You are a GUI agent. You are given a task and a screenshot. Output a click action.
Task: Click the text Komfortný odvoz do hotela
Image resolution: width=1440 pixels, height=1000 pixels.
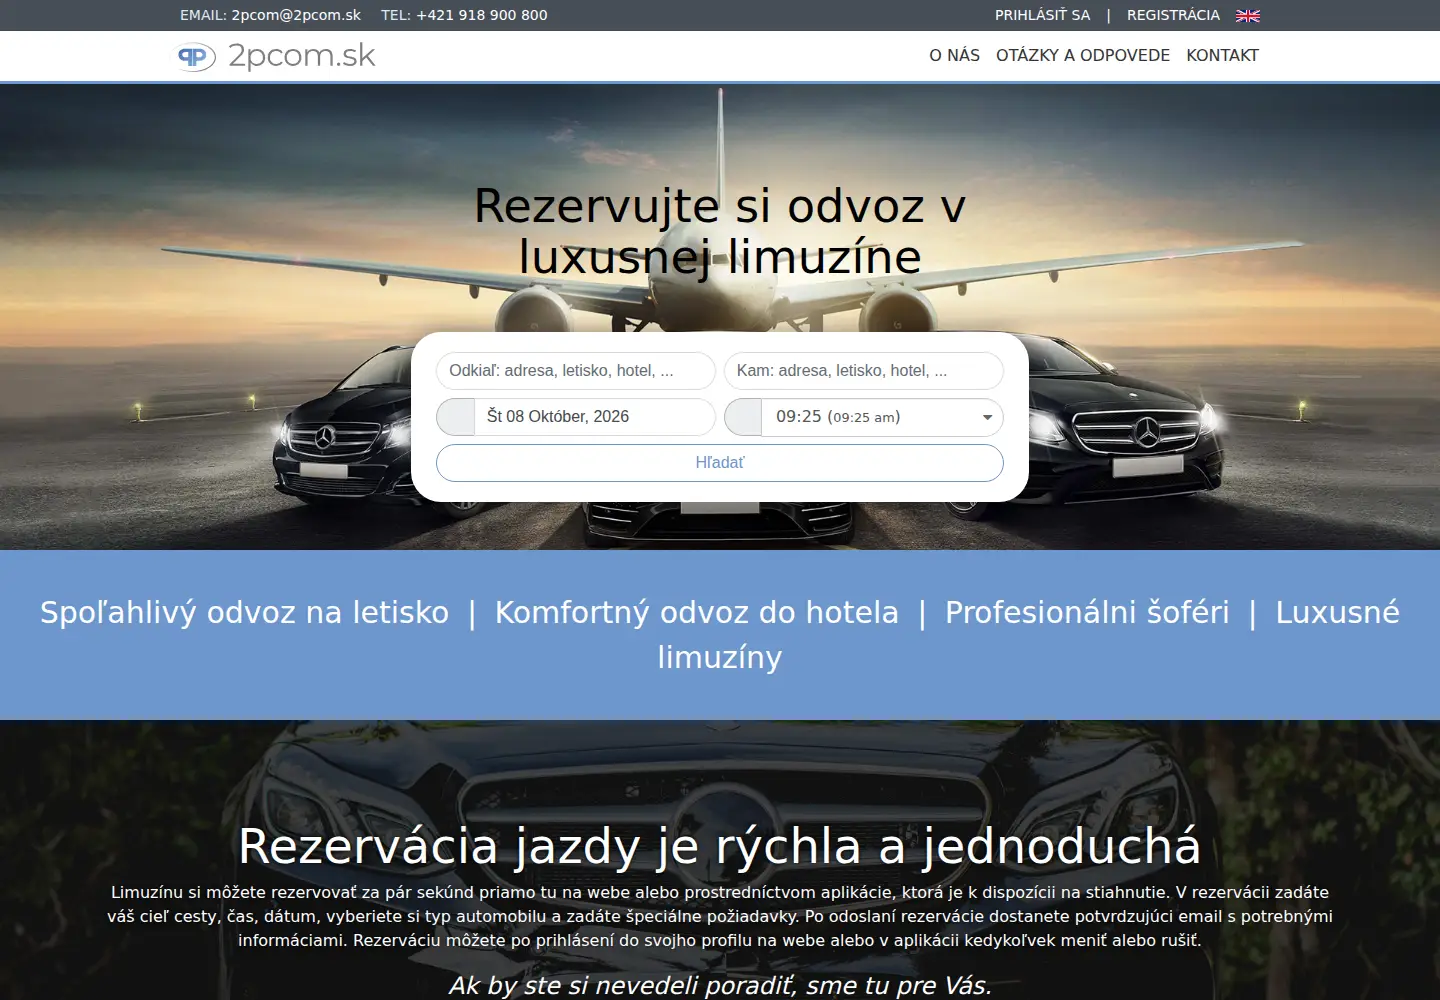click(x=697, y=612)
